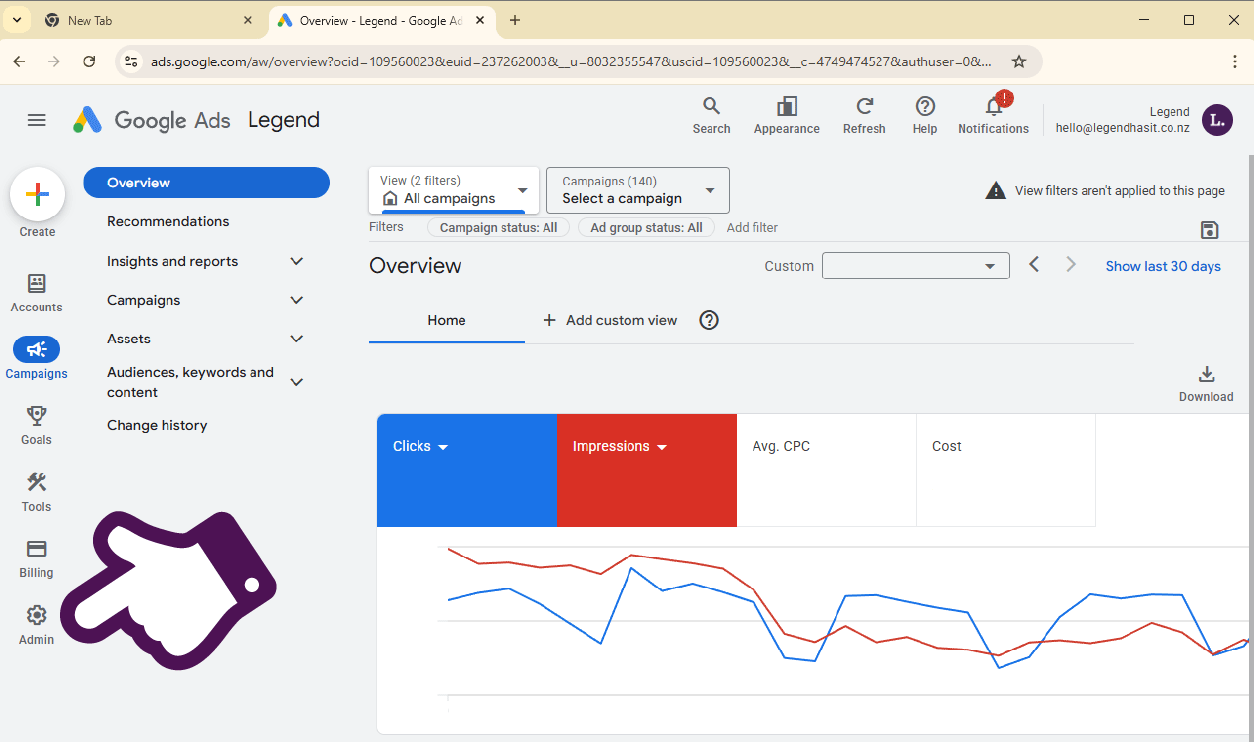This screenshot has height=742, width=1254.
Task: Change the Clicks metric dropdown
Action: [443, 447]
